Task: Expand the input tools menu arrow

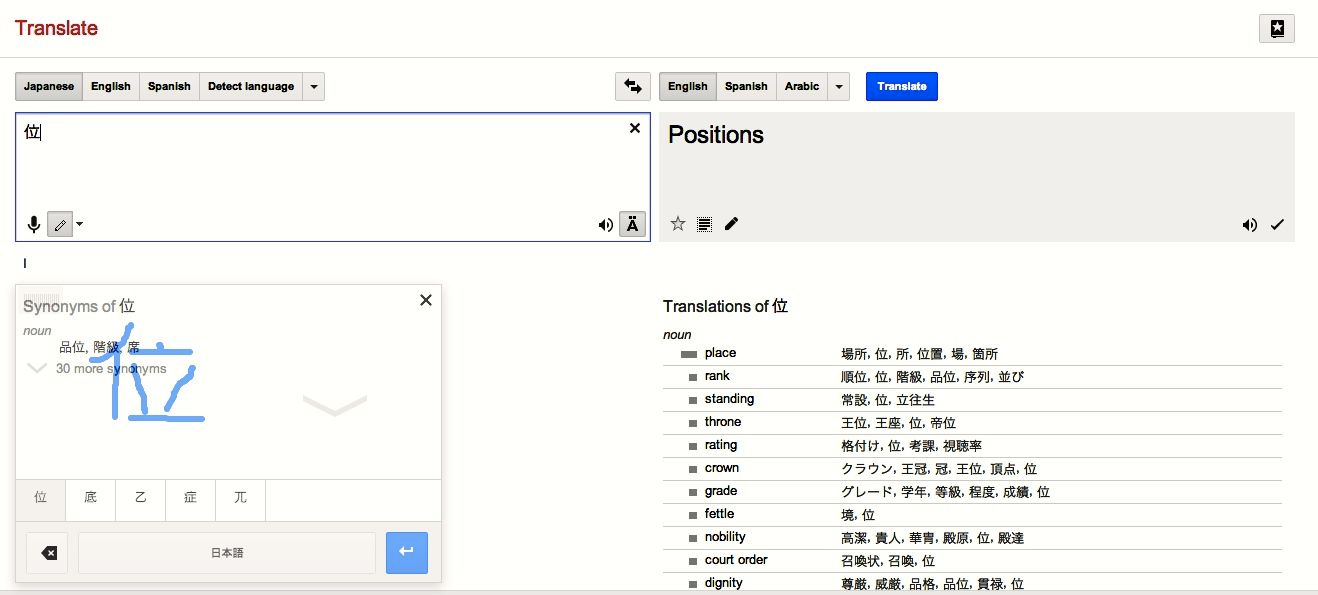Action: click(x=80, y=225)
